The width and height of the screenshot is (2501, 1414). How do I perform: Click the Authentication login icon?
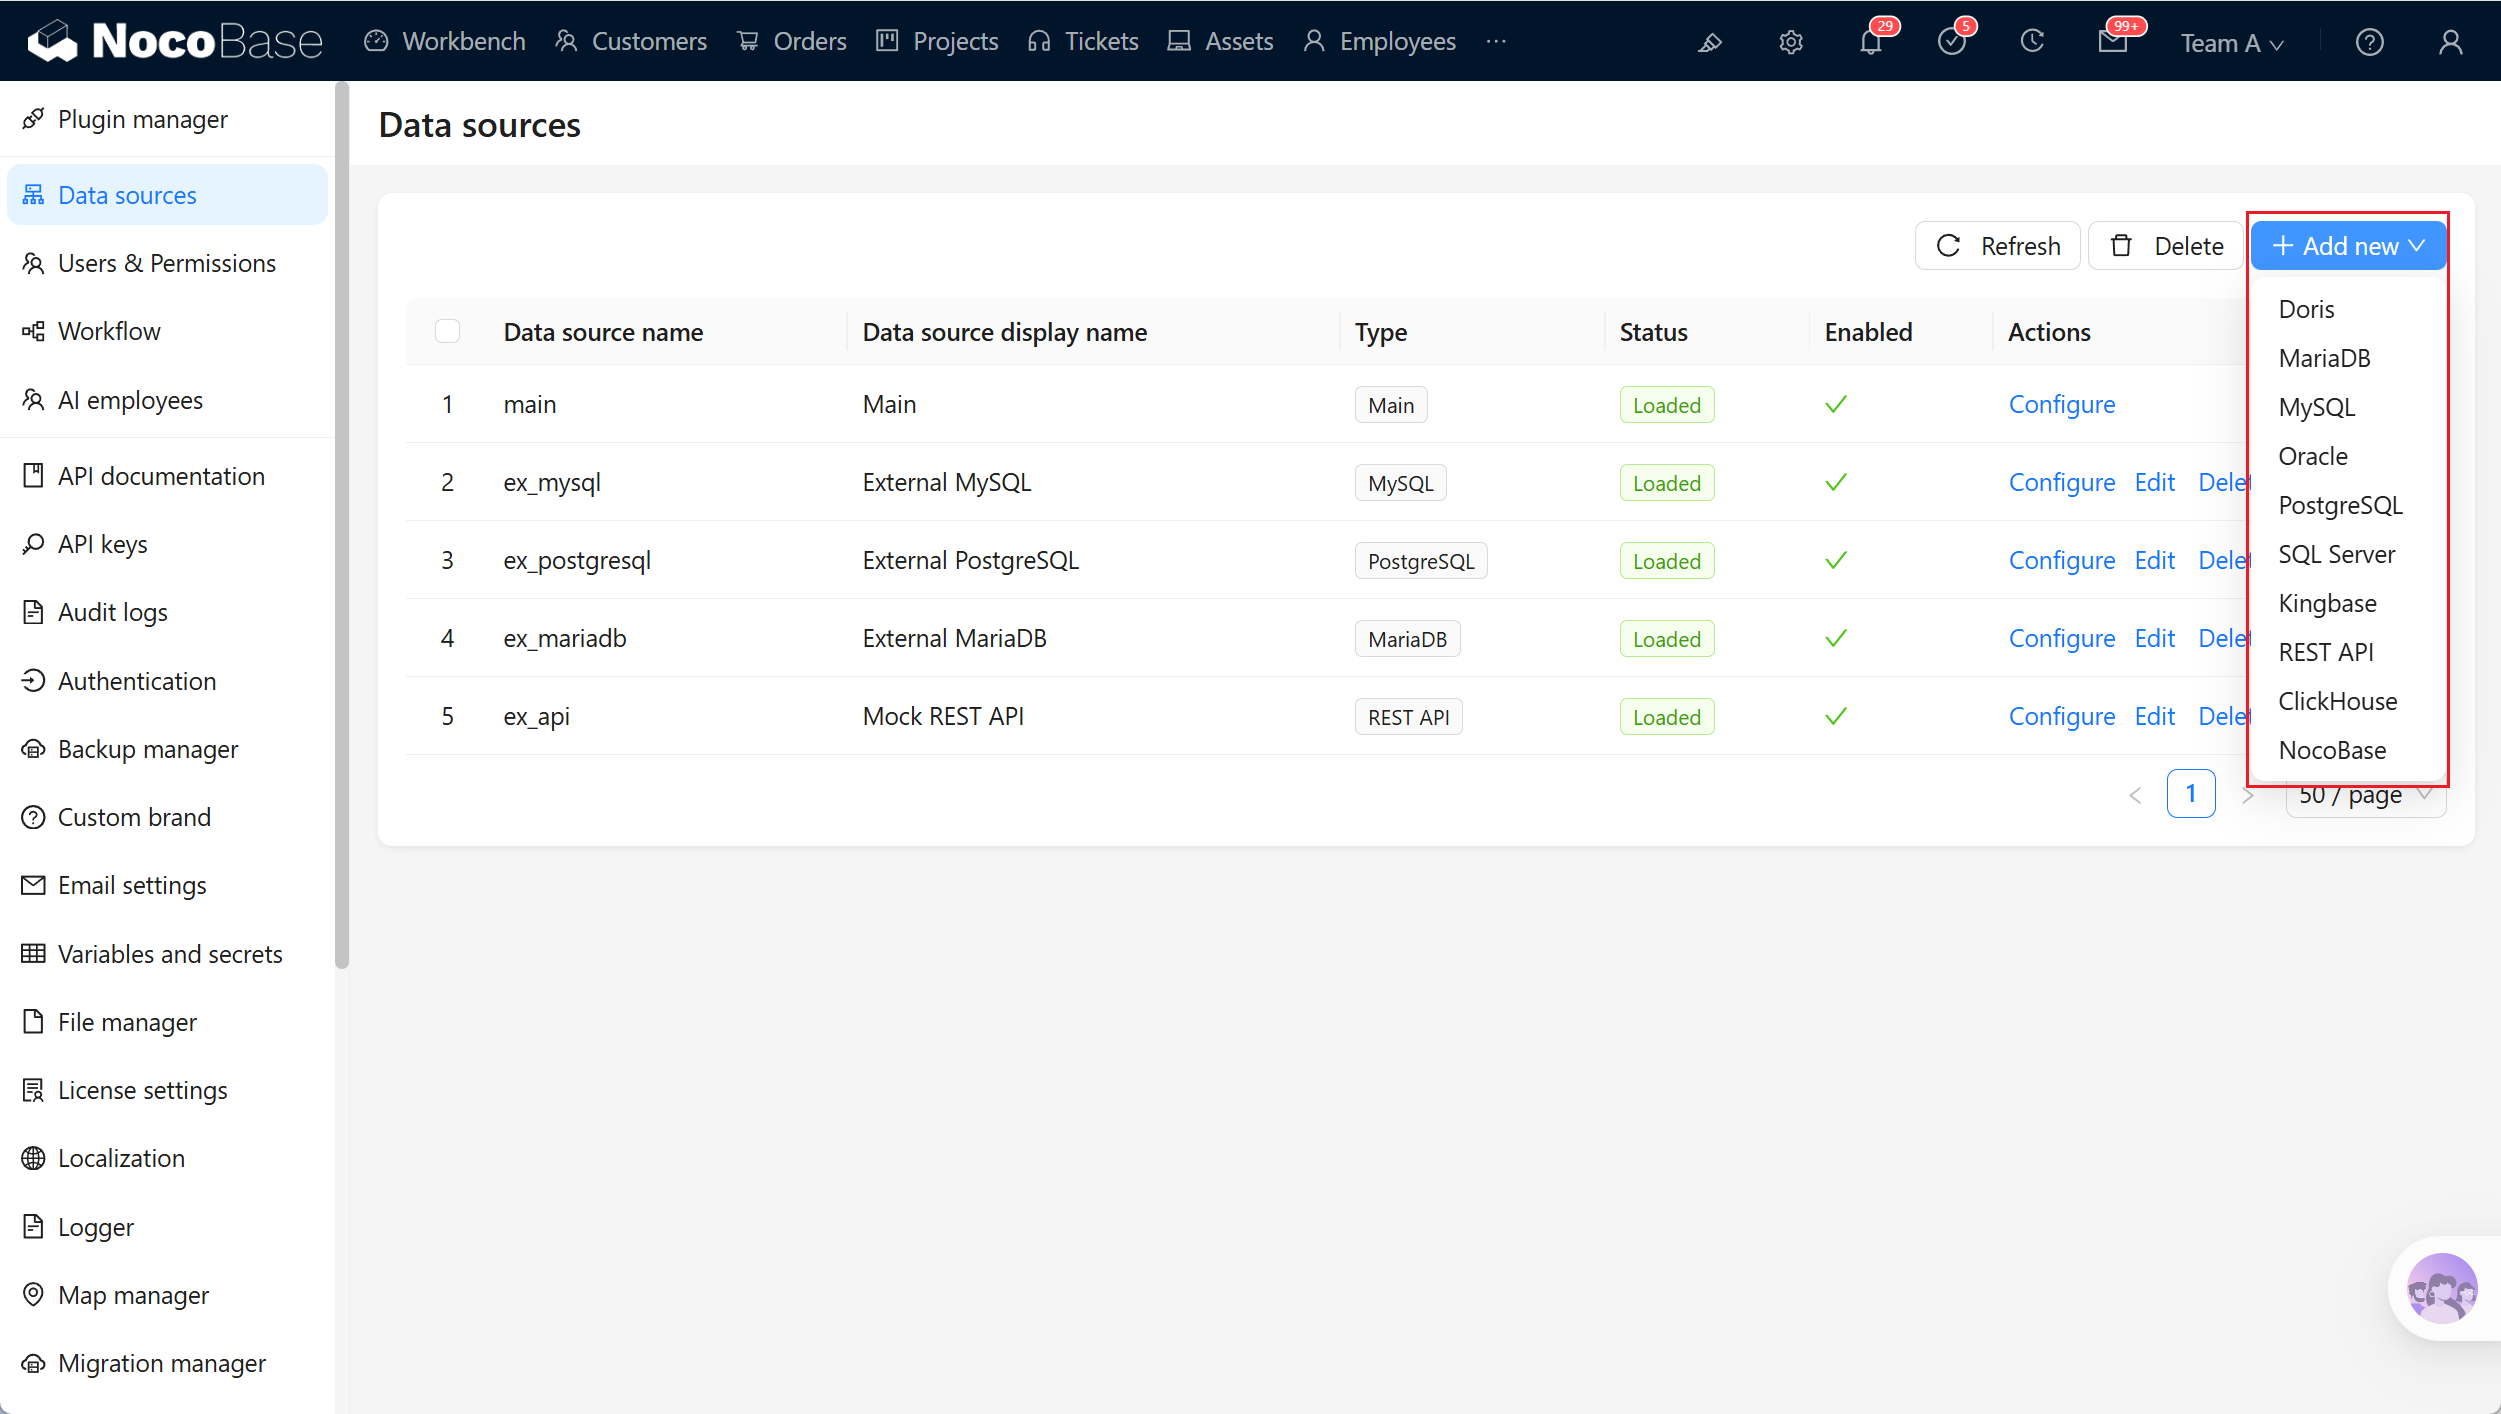click(x=33, y=681)
